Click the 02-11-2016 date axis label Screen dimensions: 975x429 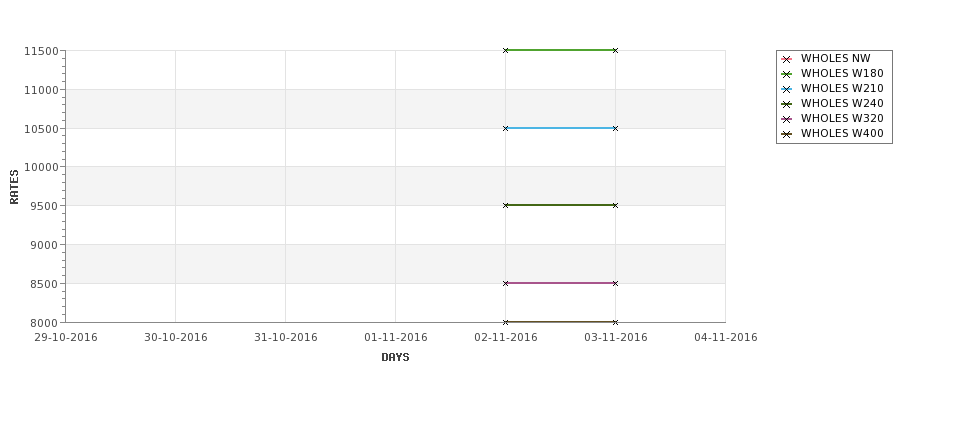click(506, 338)
